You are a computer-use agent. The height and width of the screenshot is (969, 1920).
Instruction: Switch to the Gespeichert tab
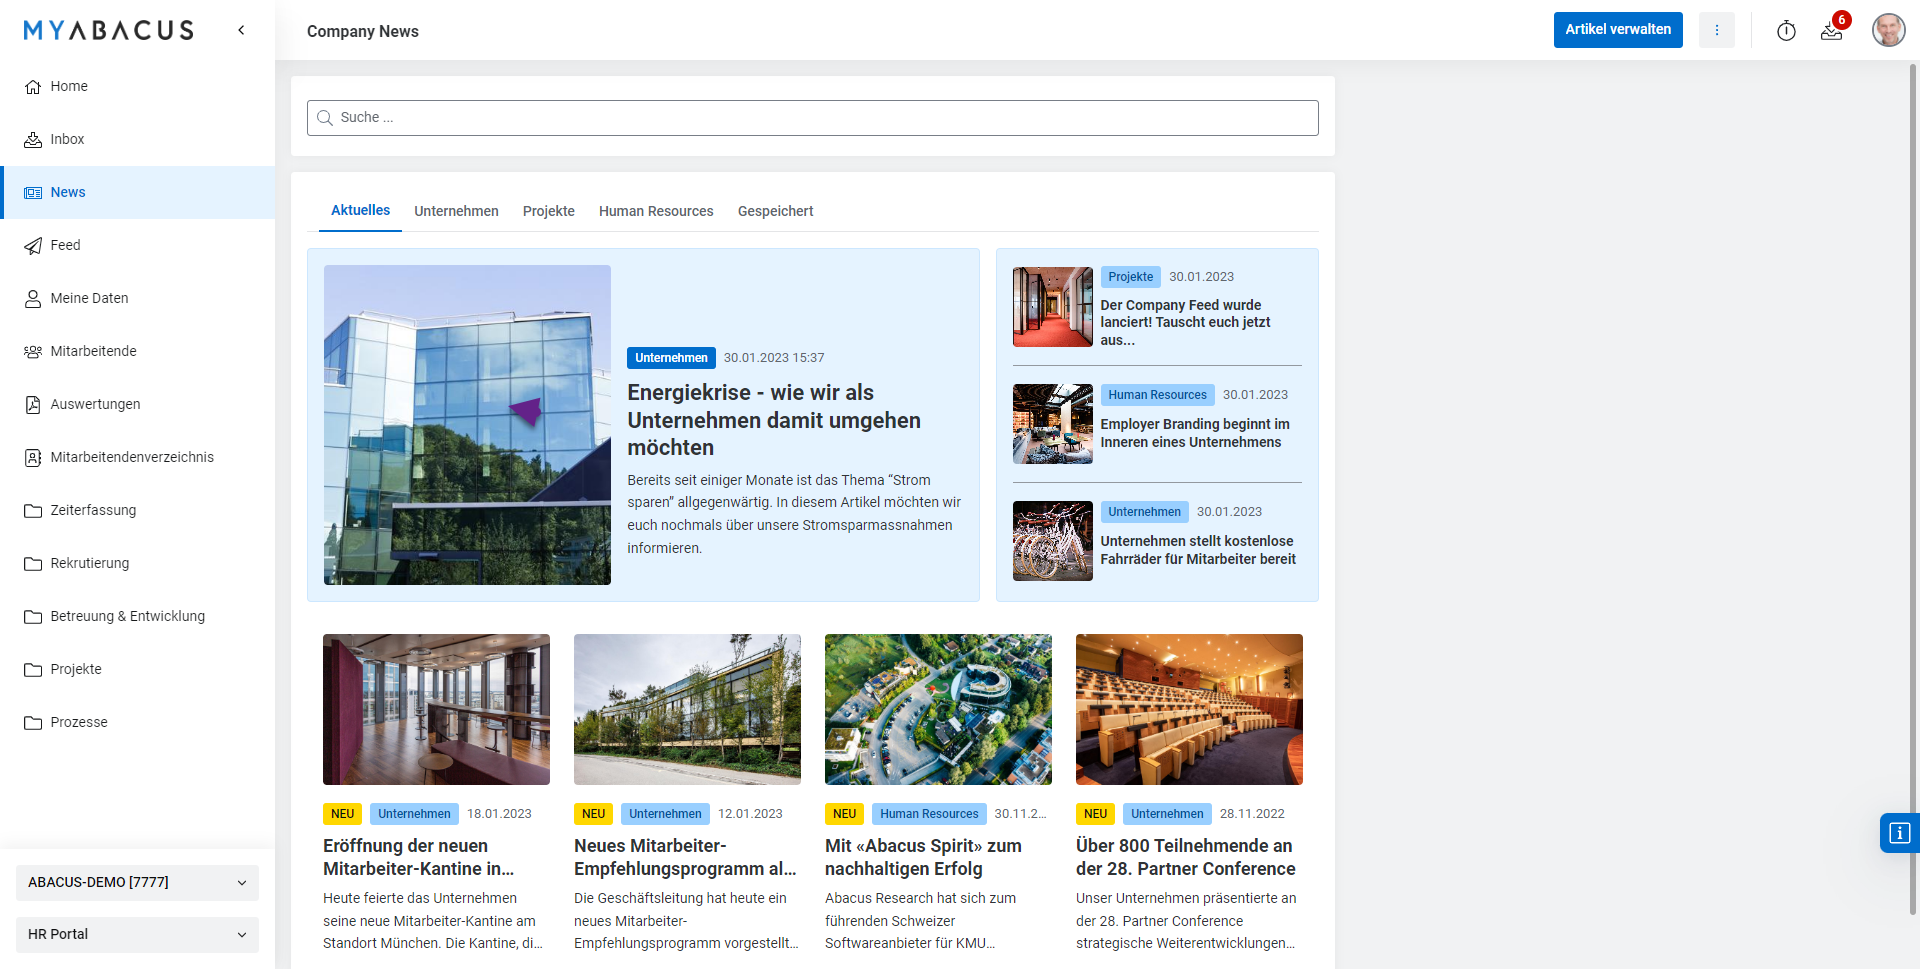coord(775,211)
